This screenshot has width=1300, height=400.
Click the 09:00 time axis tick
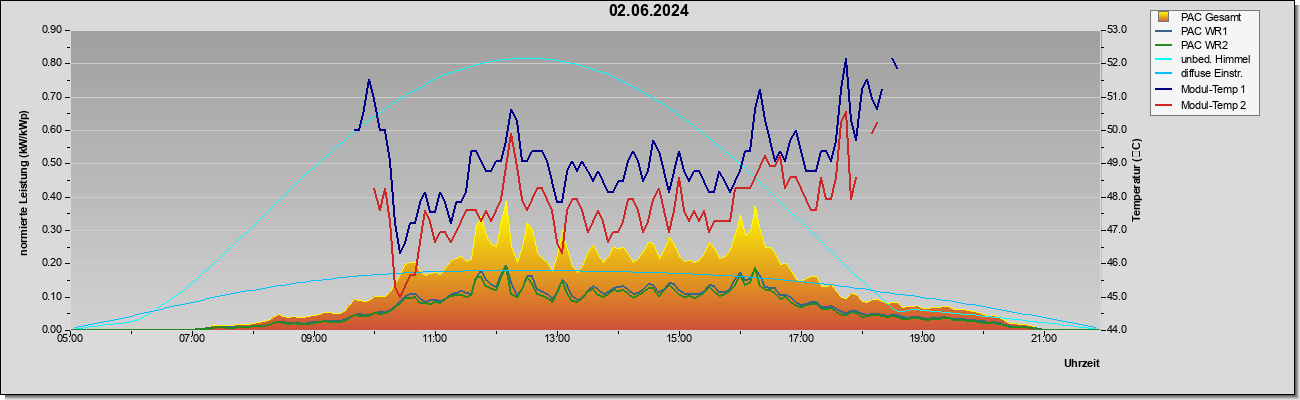pos(314,339)
